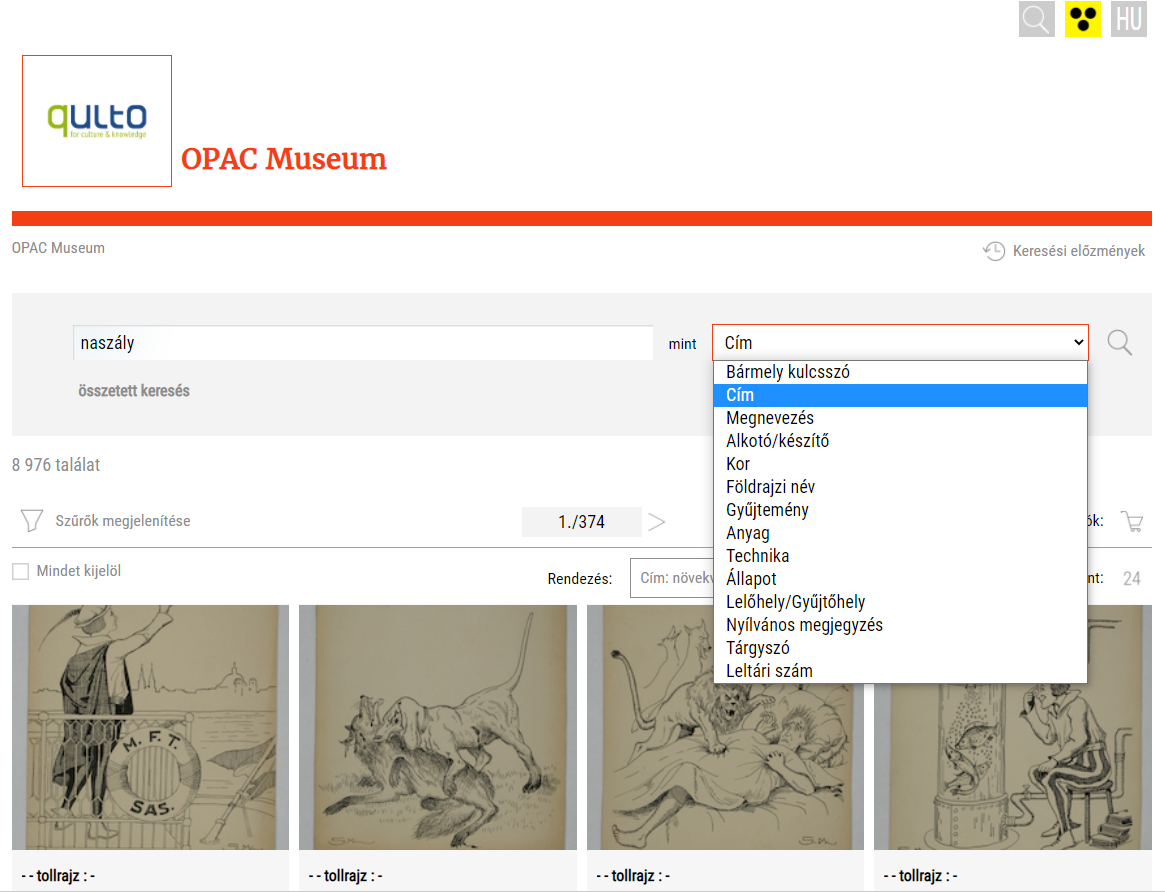Open összetett keresés advanced search
This screenshot has width=1165, height=892.
coord(134,391)
